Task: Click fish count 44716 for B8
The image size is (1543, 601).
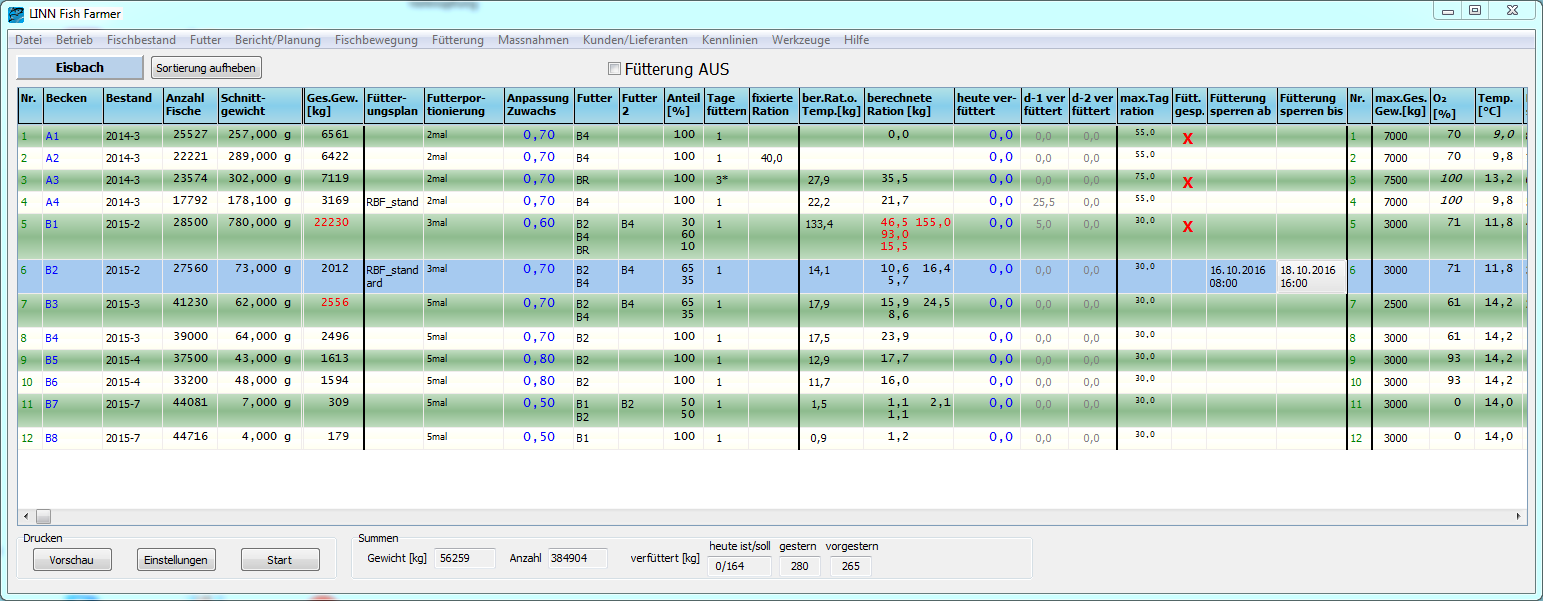Action: pos(189,437)
